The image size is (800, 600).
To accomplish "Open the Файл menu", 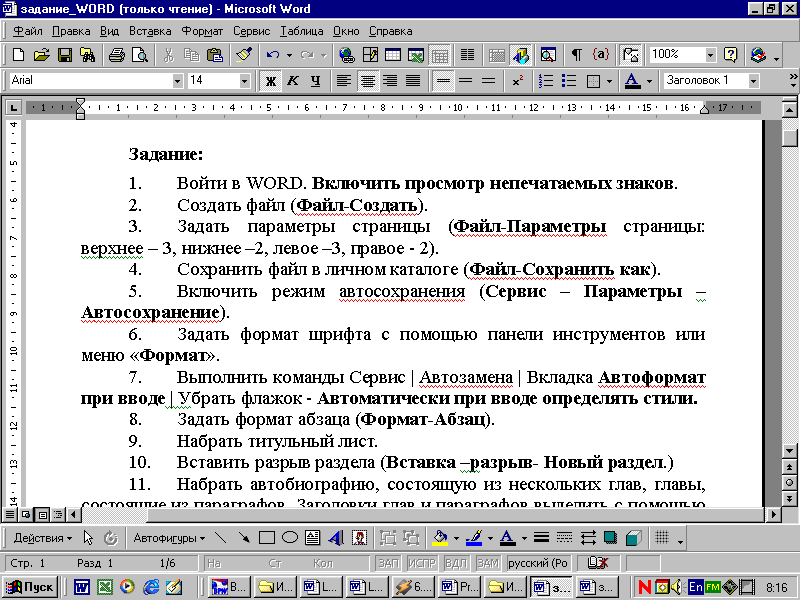I will pos(28,31).
